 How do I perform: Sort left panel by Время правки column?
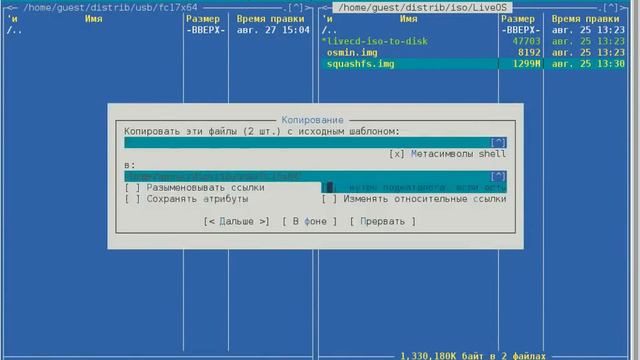point(270,19)
